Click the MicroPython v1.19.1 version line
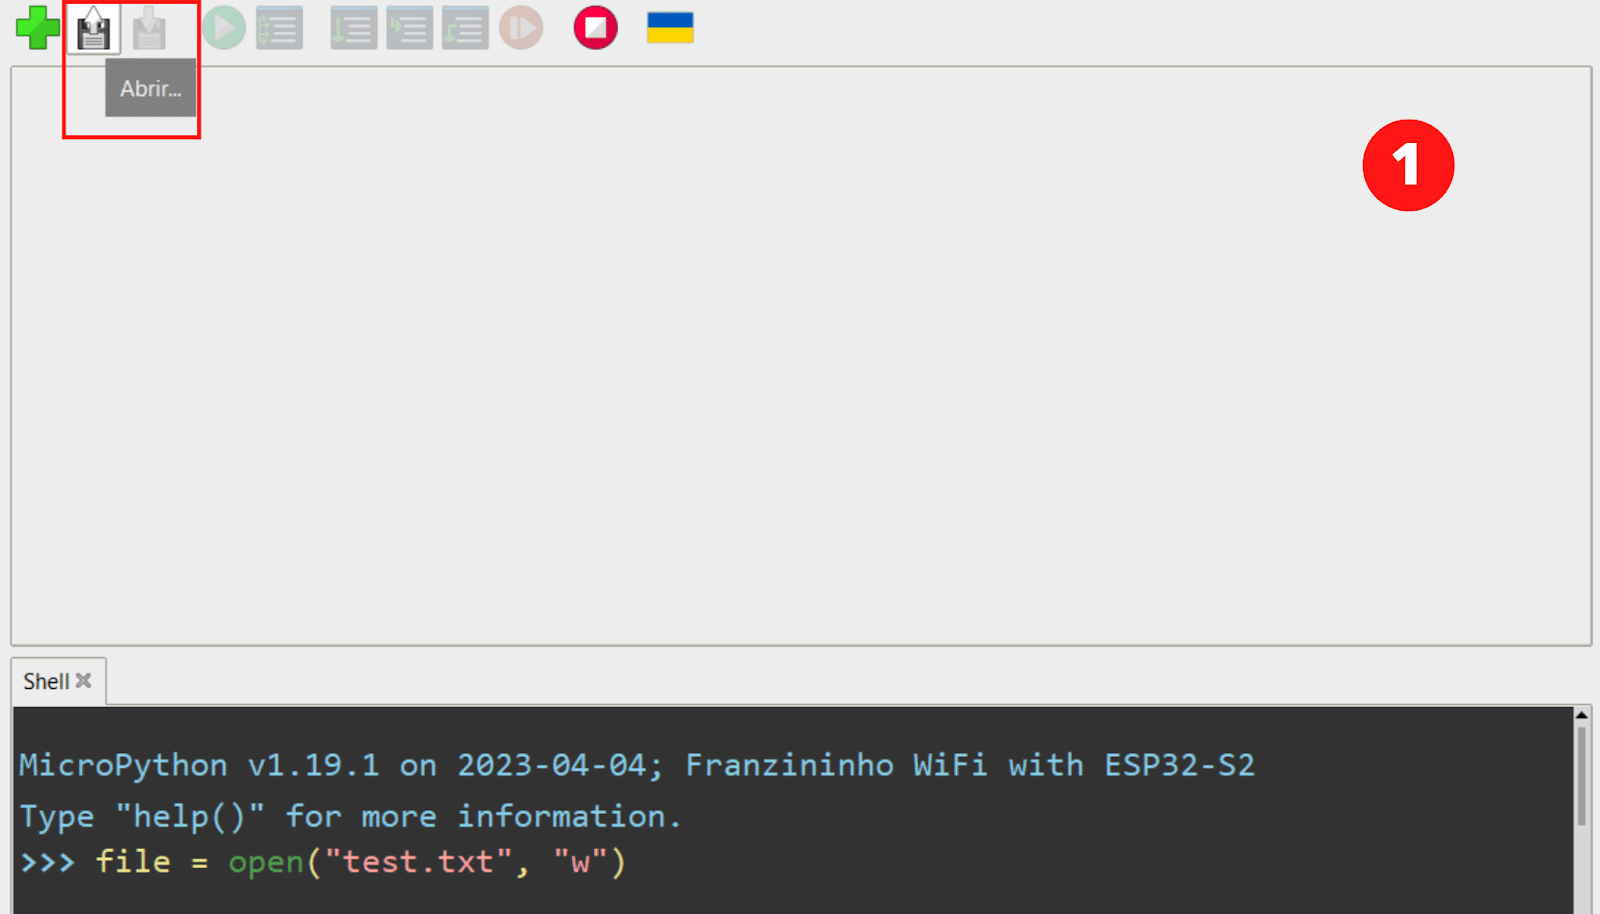Screen dimensions: 1600x914 pyautogui.click(x=636, y=765)
